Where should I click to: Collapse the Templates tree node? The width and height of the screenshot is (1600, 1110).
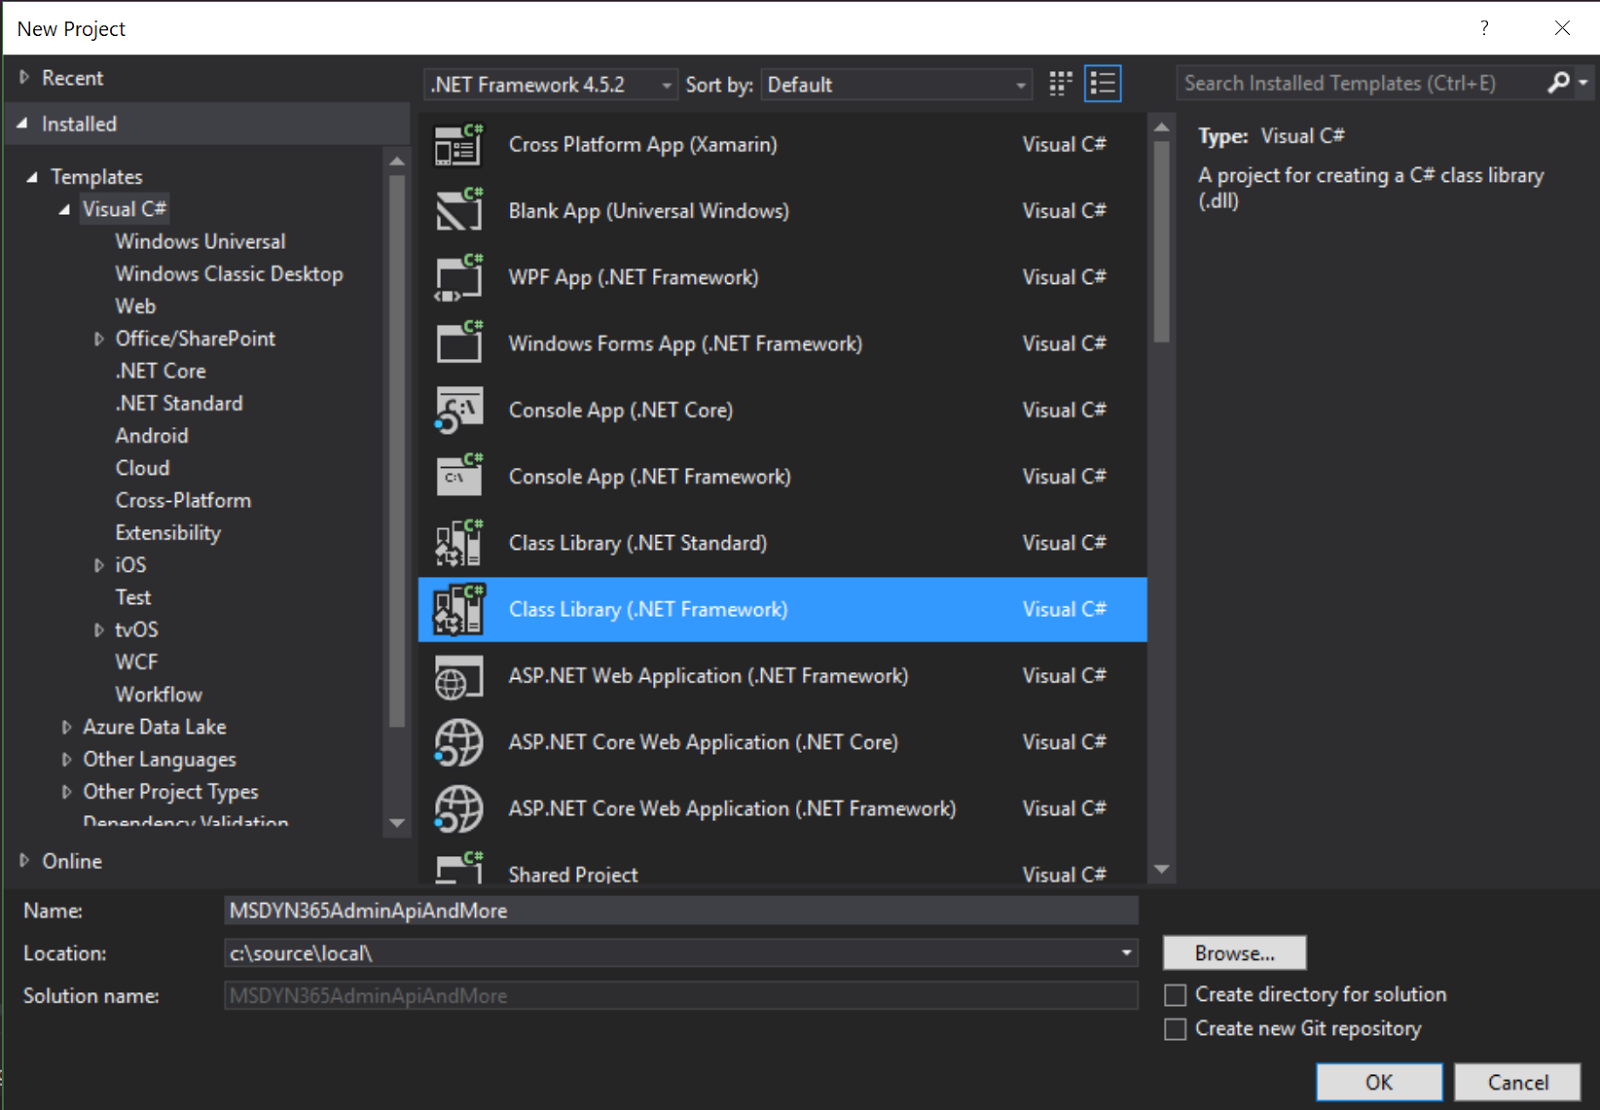point(32,177)
